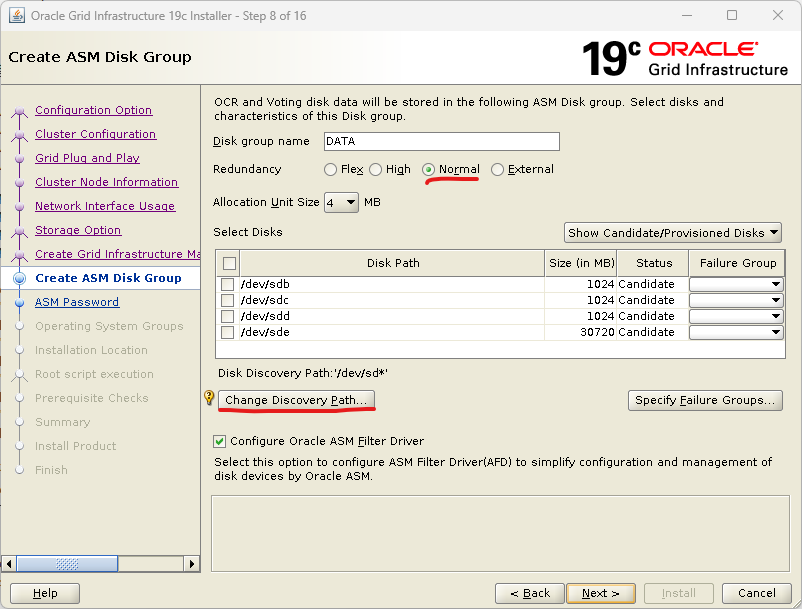Screen dimensions: 802x609
Task: Click Specify Failure Groups button
Action: (x=705, y=400)
